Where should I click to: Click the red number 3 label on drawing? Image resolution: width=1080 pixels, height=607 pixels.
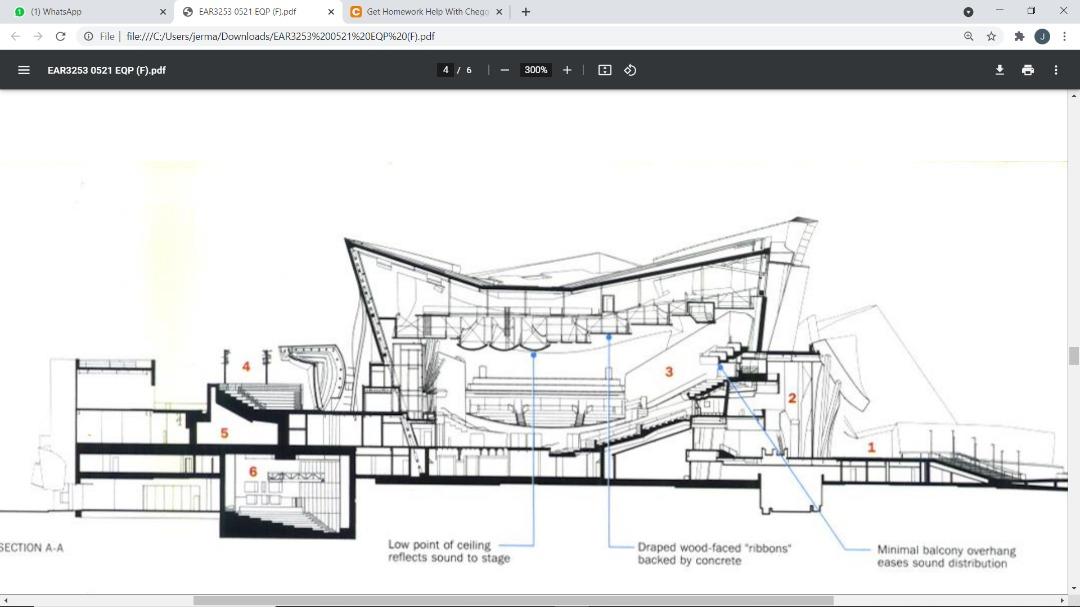tap(668, 372)
